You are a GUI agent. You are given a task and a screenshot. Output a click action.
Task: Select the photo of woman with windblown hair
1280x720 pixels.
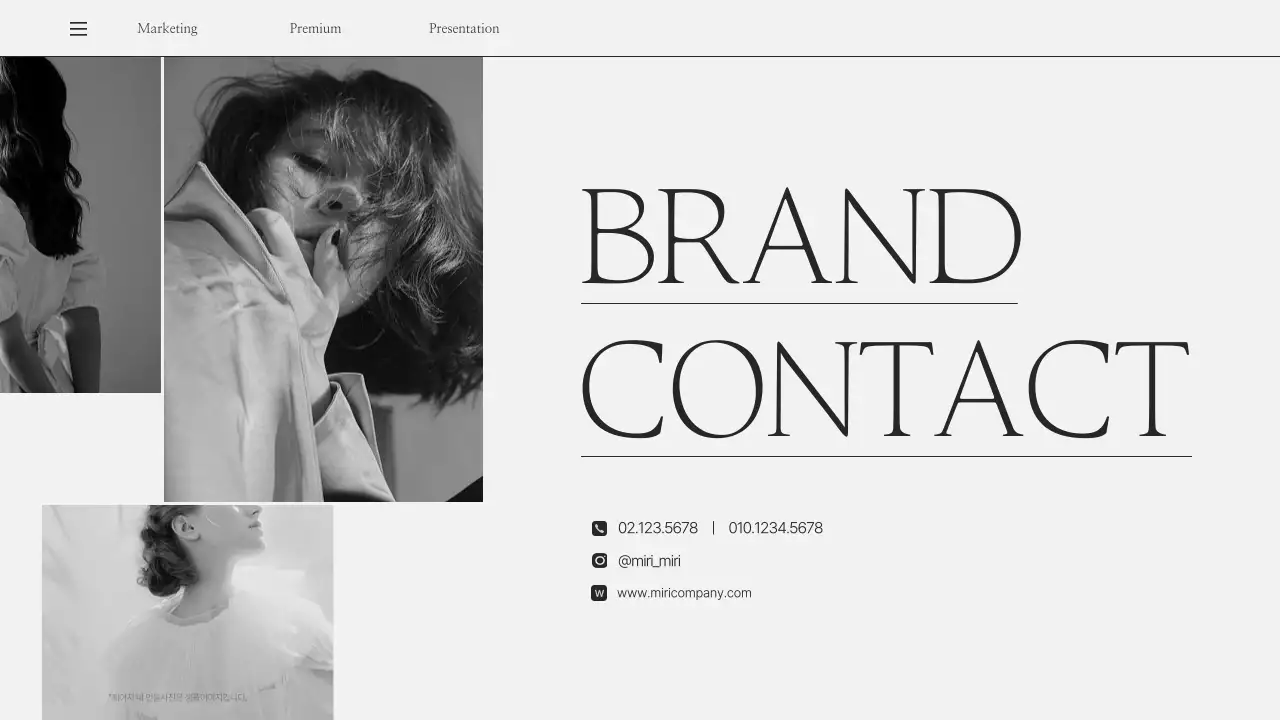point(323,279)
